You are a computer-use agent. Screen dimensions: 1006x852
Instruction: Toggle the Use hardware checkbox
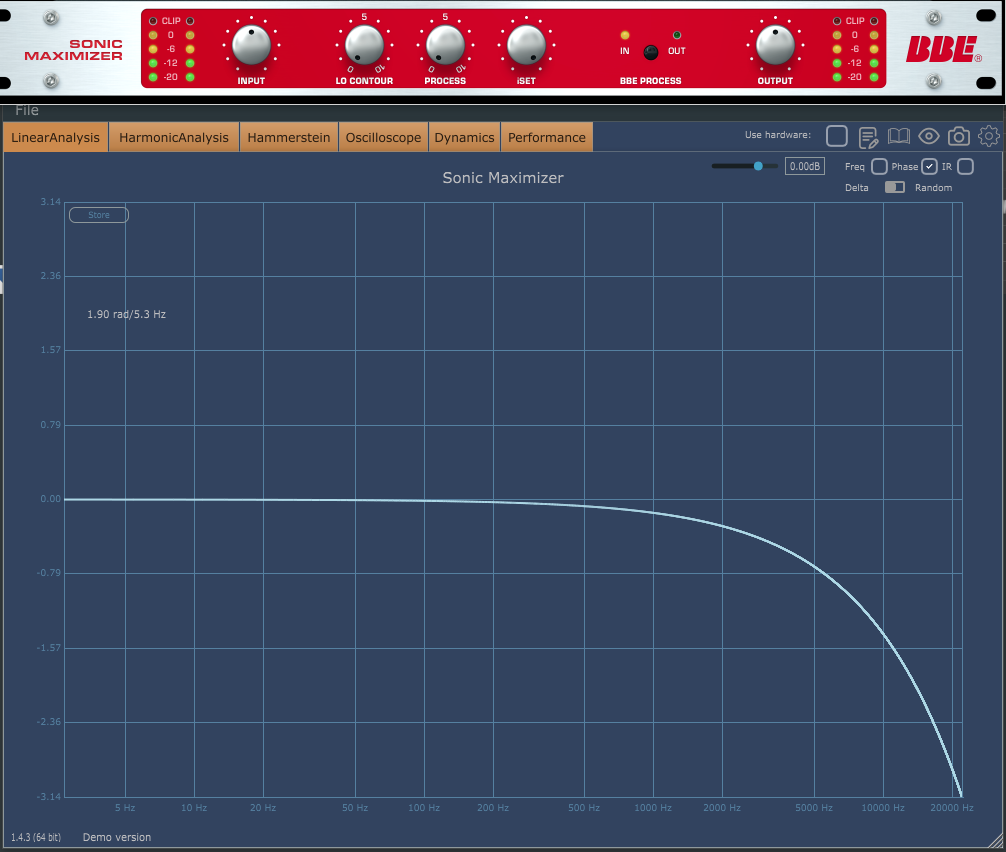pyautogui.click(x=837, y=136)
